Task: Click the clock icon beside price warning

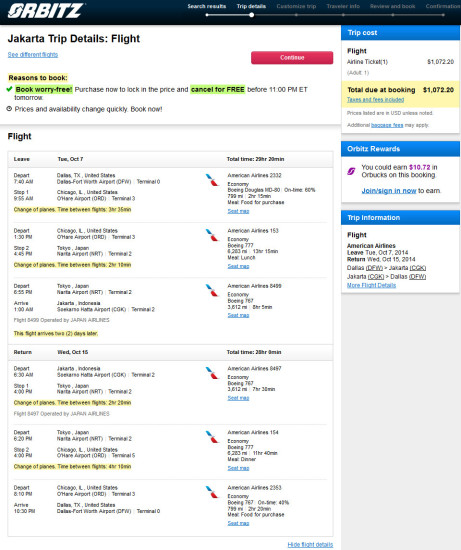Action: click(x=9, y=109)
